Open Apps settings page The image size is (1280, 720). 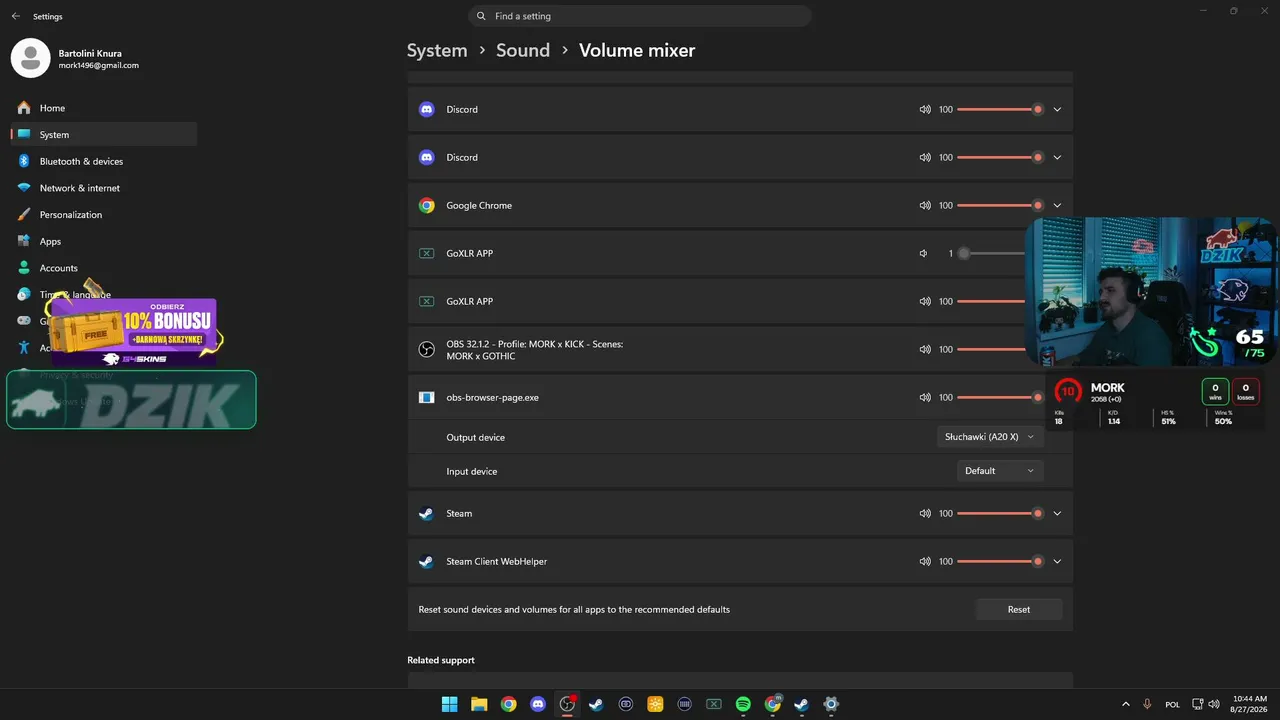(104, 241)
